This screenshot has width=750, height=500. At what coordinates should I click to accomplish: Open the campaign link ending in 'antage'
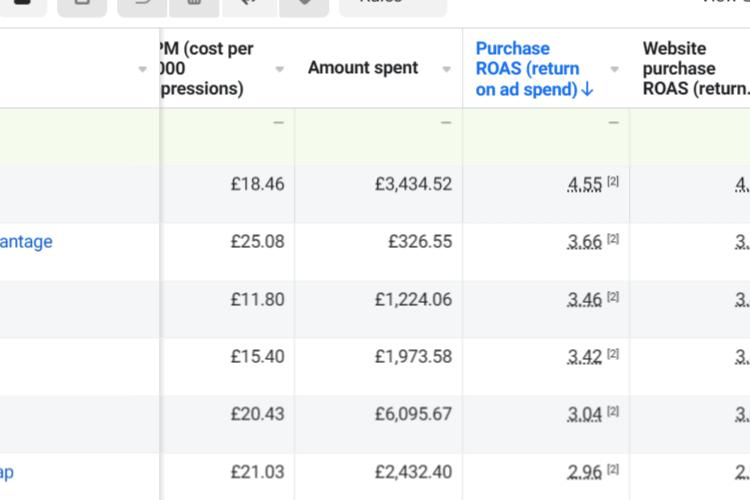point(26,242)
